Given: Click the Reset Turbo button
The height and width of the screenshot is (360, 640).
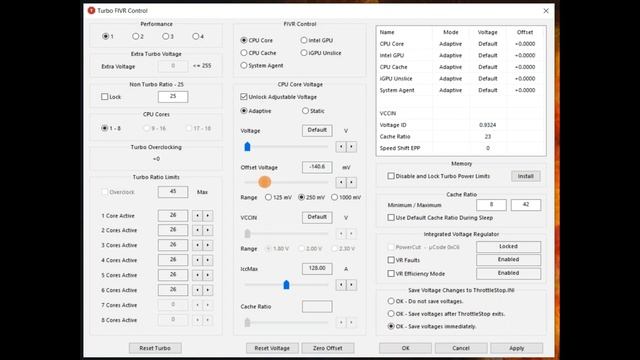Looking at the screenshot, I should click(x=155, y=348).
